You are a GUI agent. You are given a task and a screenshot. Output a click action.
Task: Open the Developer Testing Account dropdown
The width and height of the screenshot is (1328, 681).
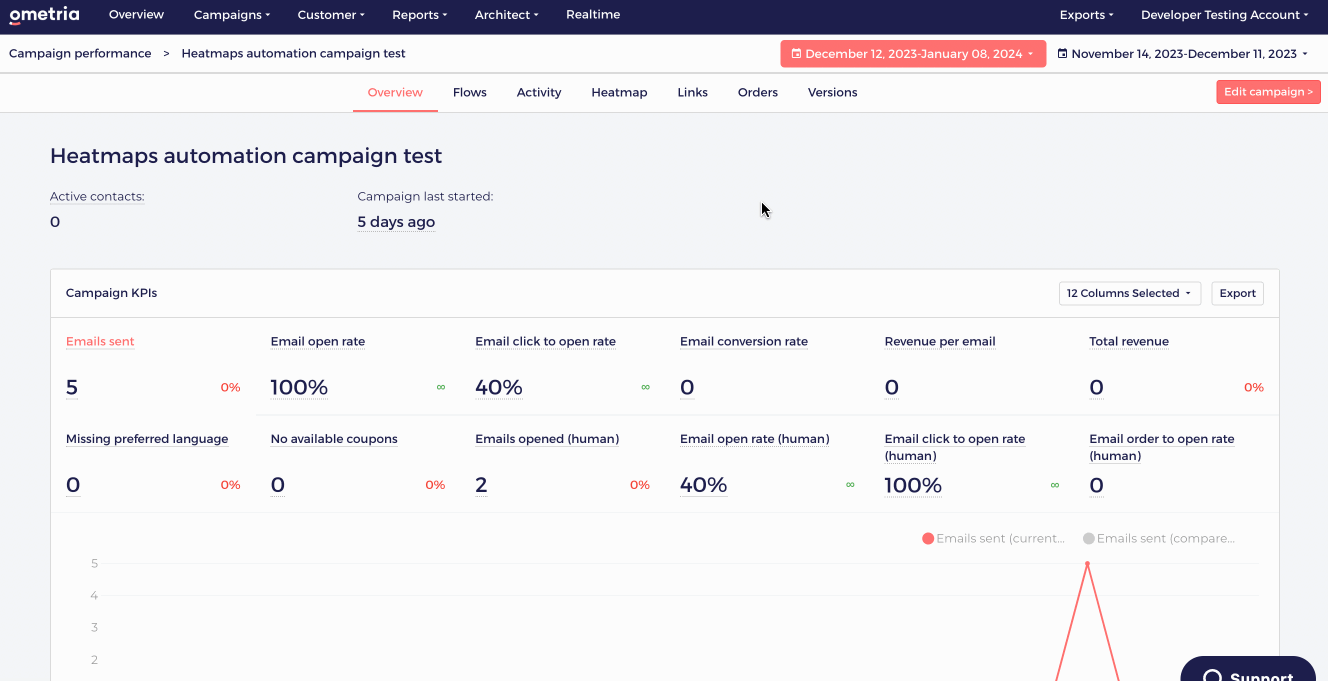[x=1224, y=15]
